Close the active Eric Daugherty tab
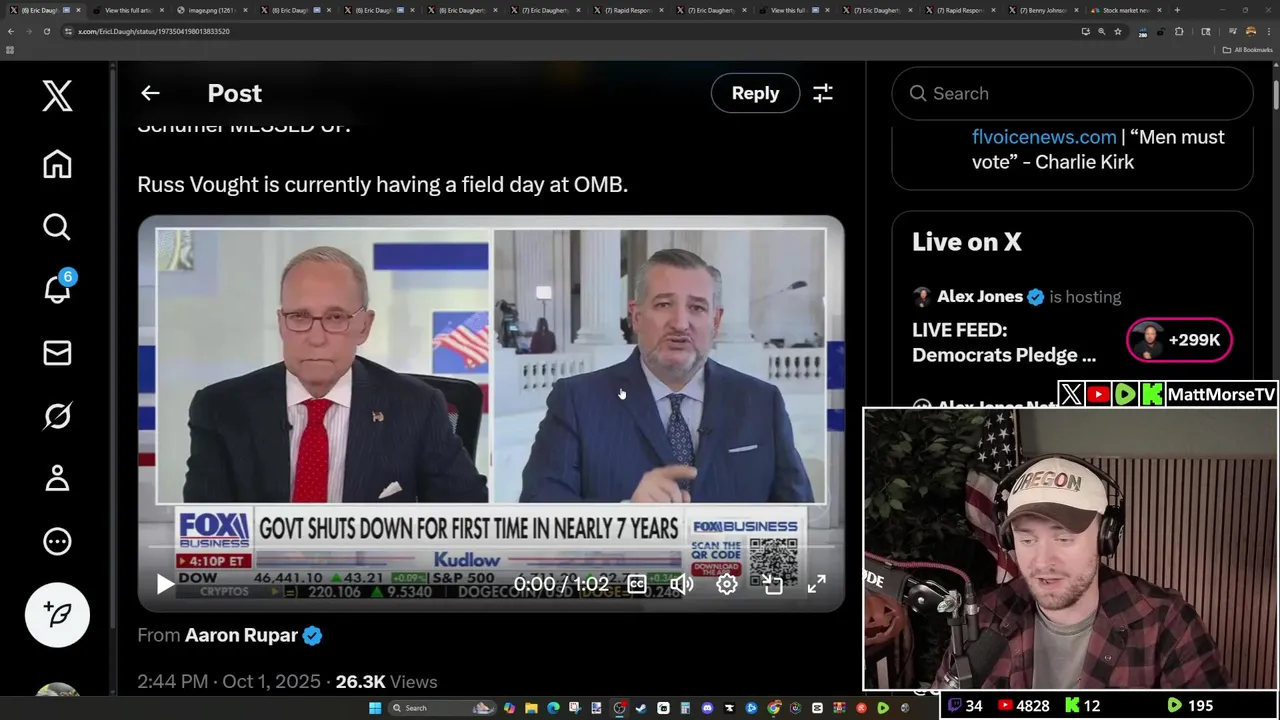Screen dimensions: 1280x720 [78, 10]
